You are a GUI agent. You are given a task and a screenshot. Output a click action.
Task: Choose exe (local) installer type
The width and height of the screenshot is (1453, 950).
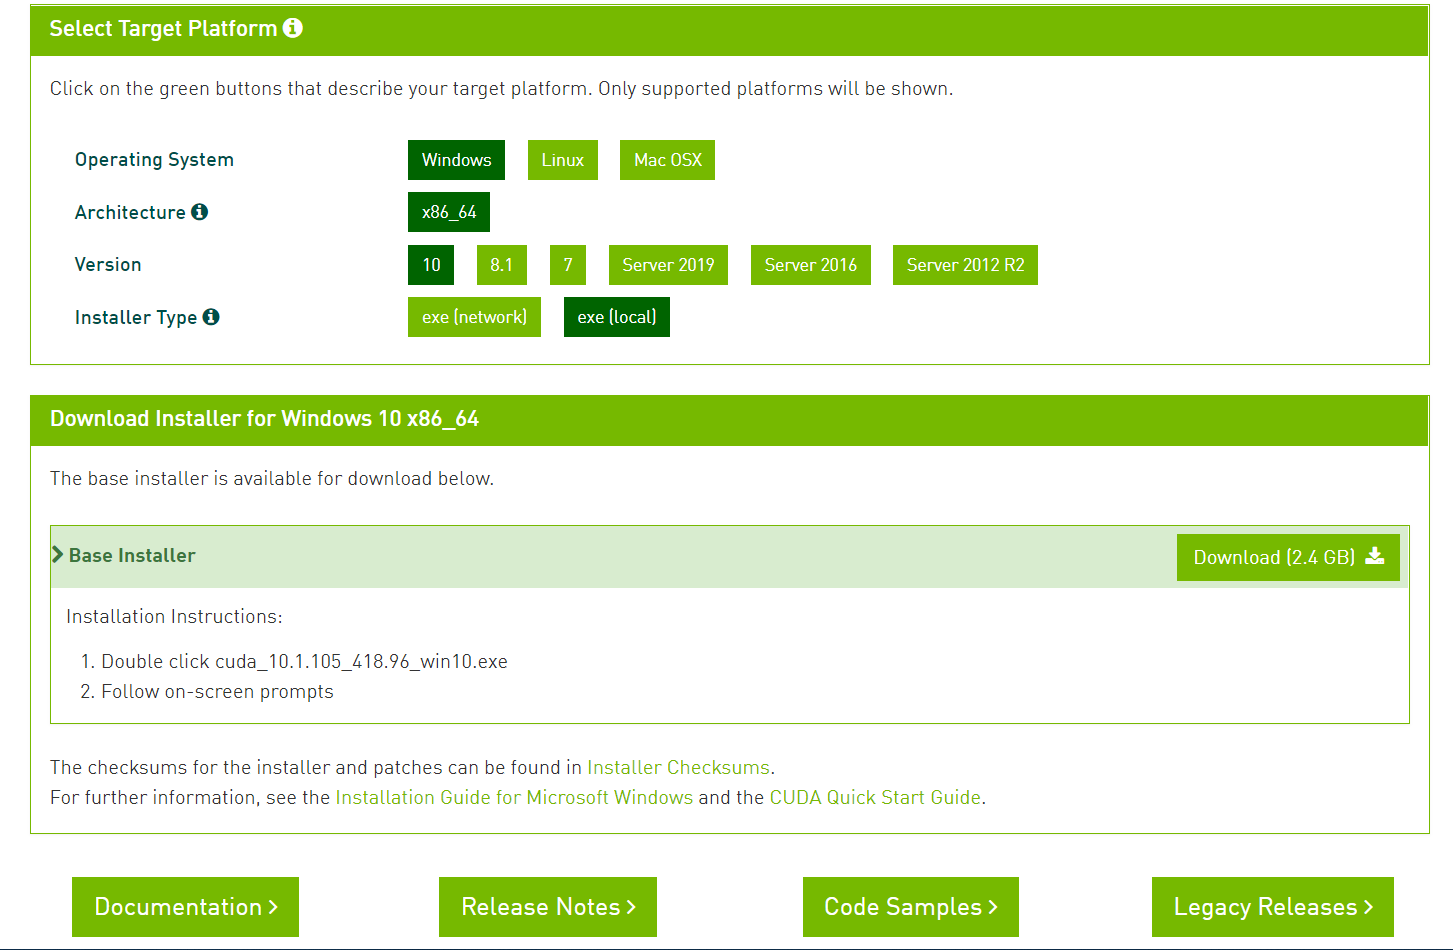[617, 317]
